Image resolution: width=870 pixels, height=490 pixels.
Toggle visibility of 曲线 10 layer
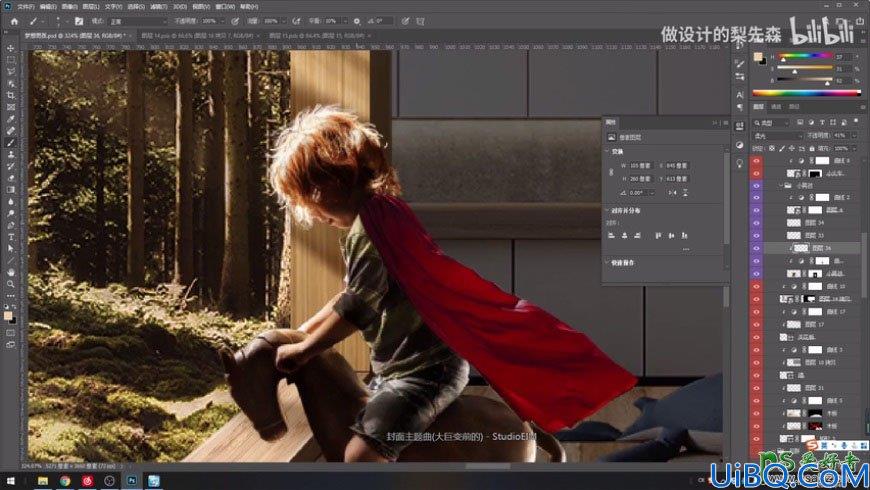click(756, 286)
